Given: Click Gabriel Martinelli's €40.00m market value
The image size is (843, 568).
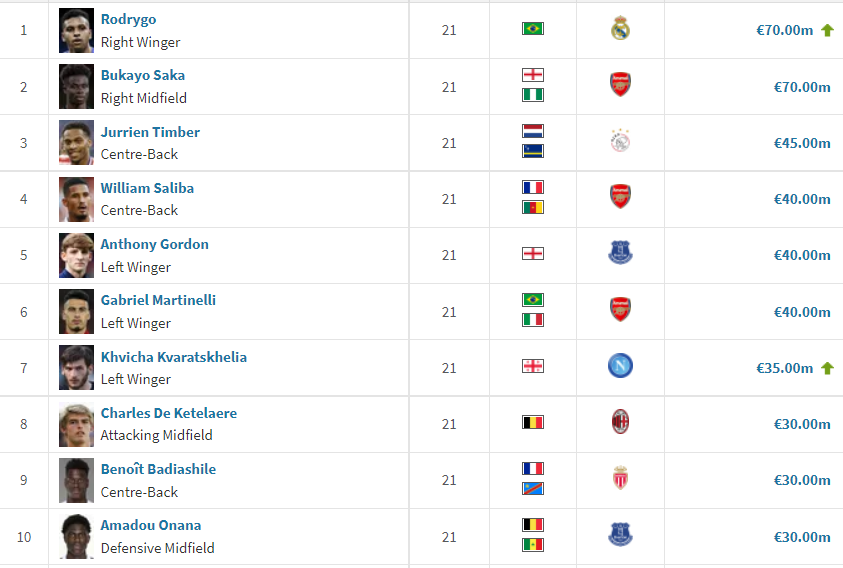Looking at the screenshot, I should point(802,312).
